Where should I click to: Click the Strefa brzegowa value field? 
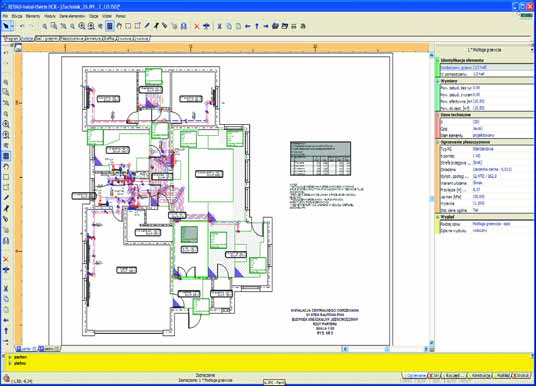(502, 163)
